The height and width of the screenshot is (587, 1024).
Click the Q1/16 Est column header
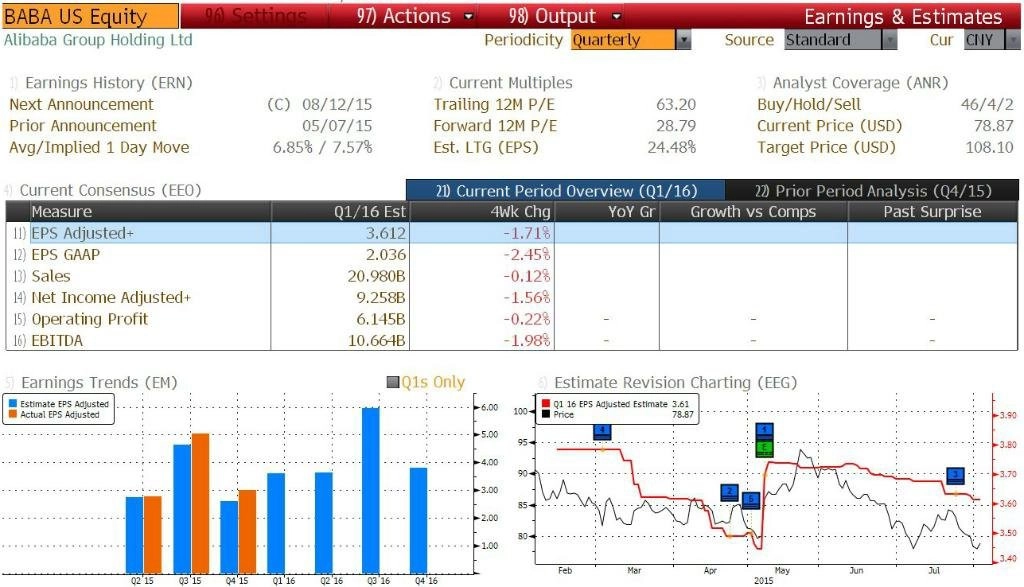[x=340, y=212]
